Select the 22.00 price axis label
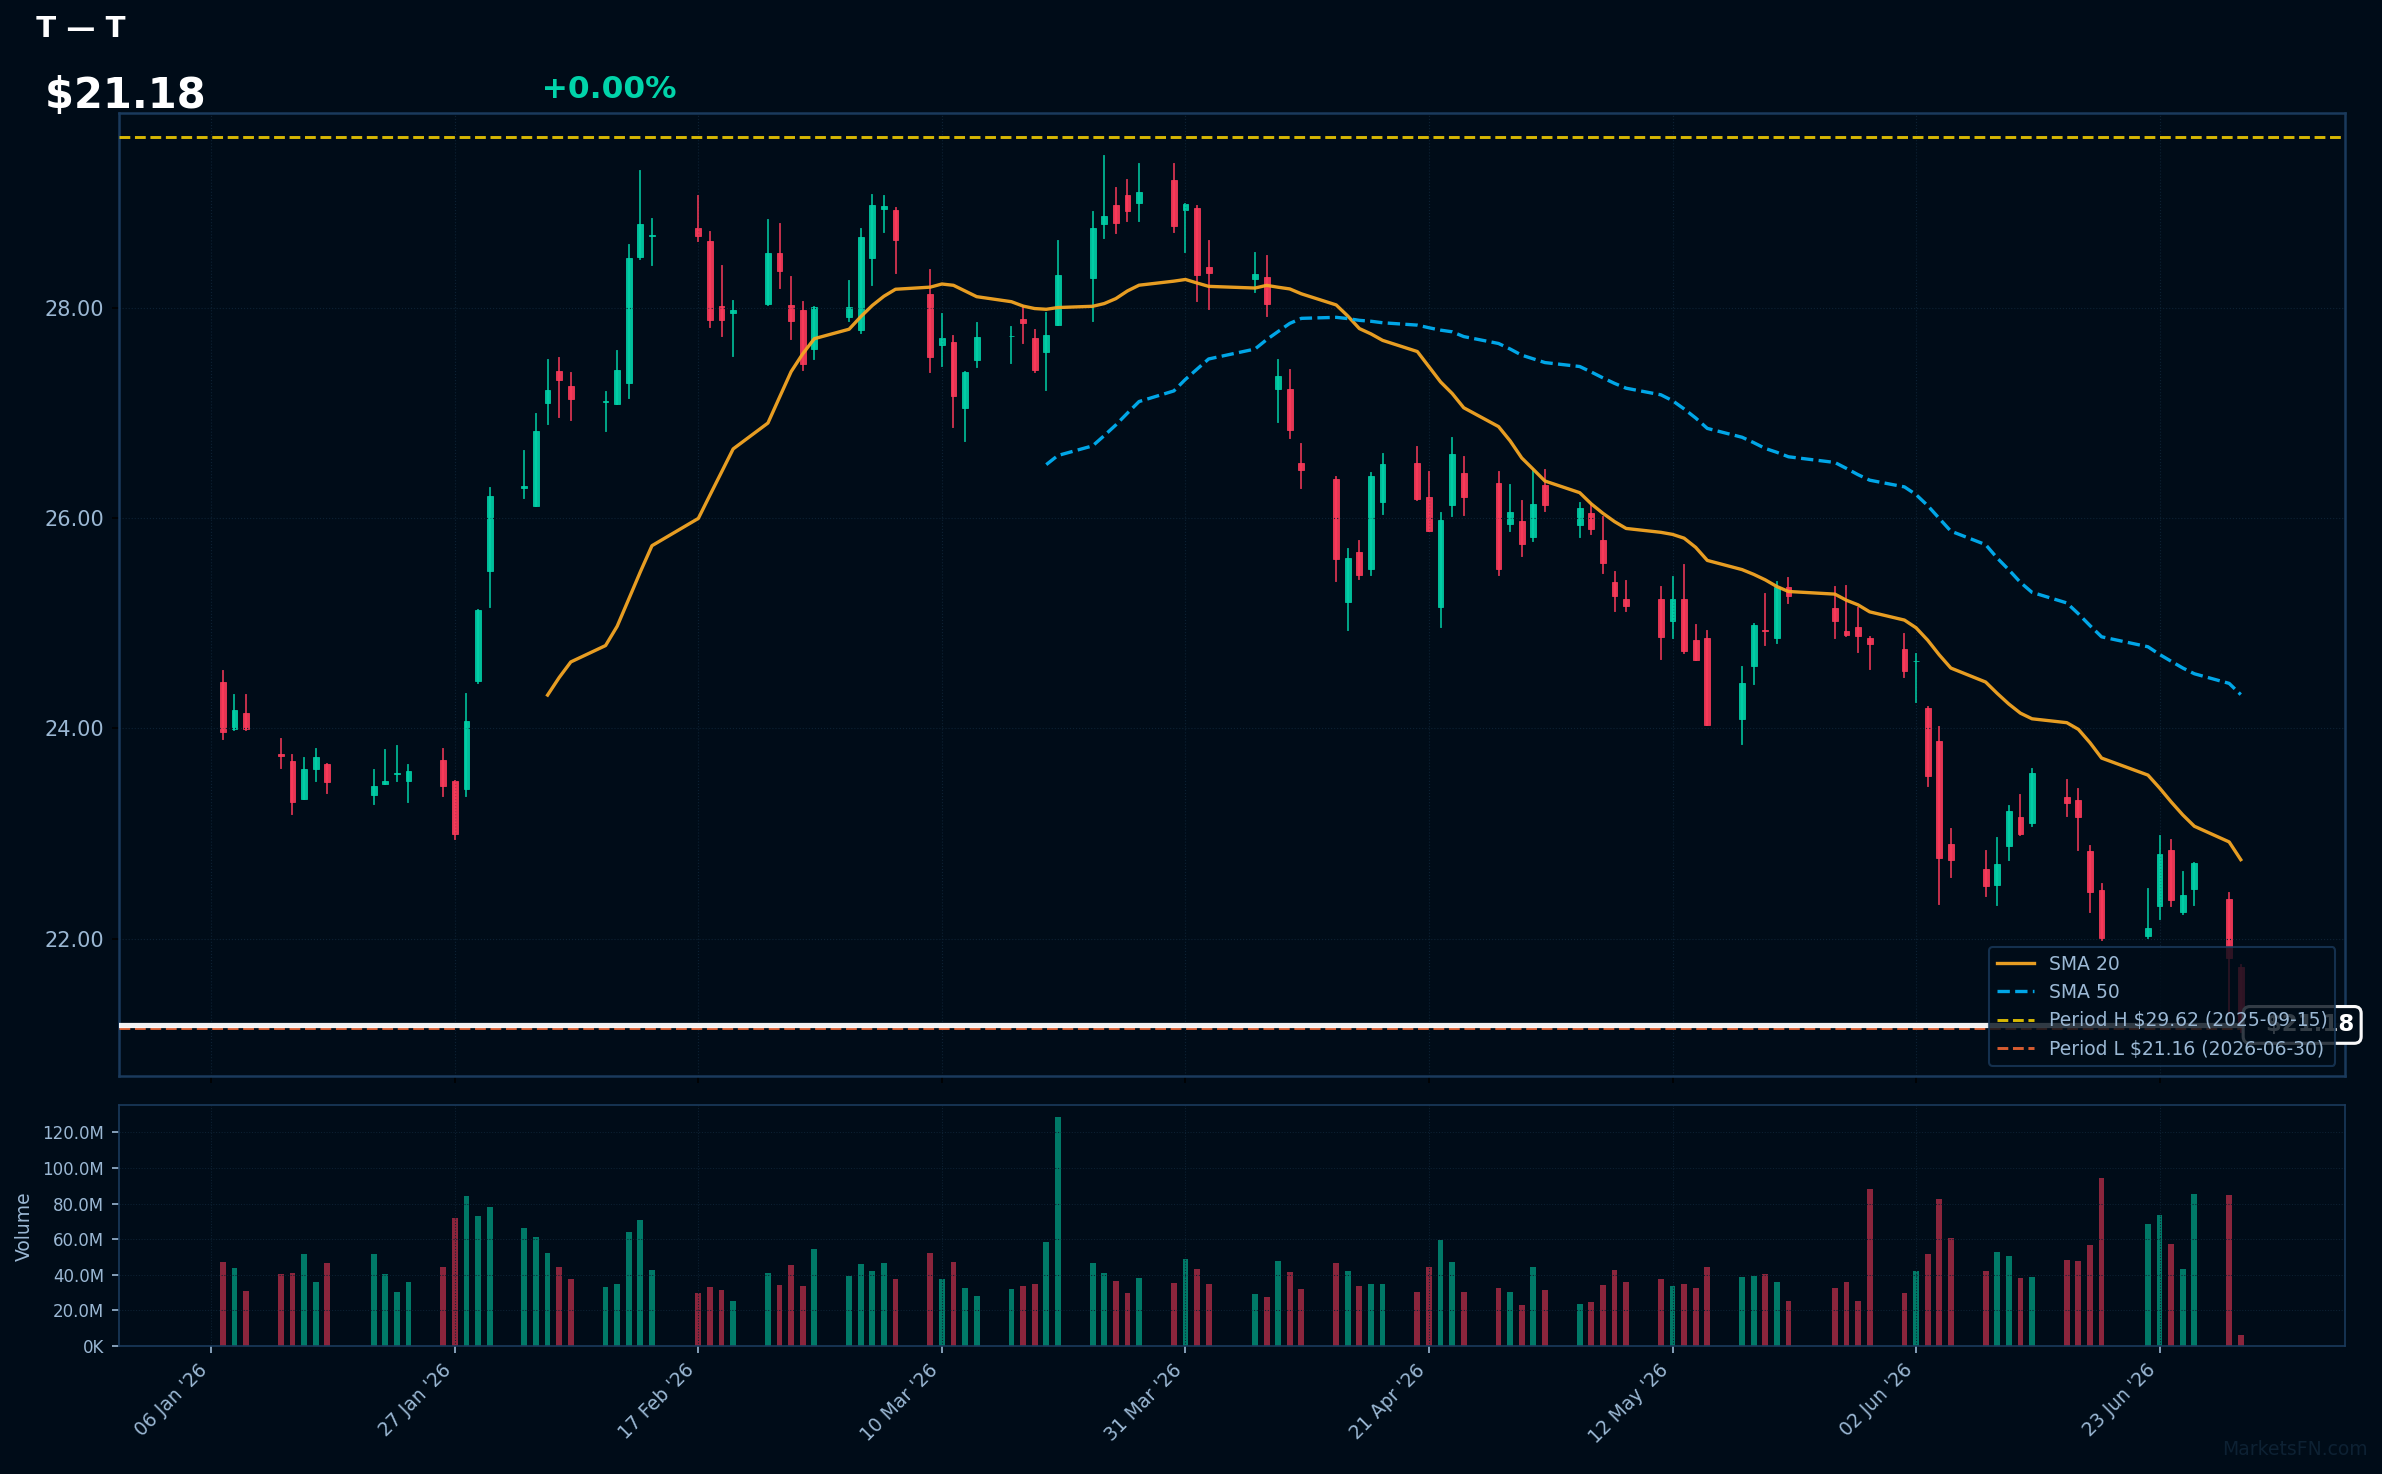The width and height of the screenshot is (2382, 1474). click(74, 939)
